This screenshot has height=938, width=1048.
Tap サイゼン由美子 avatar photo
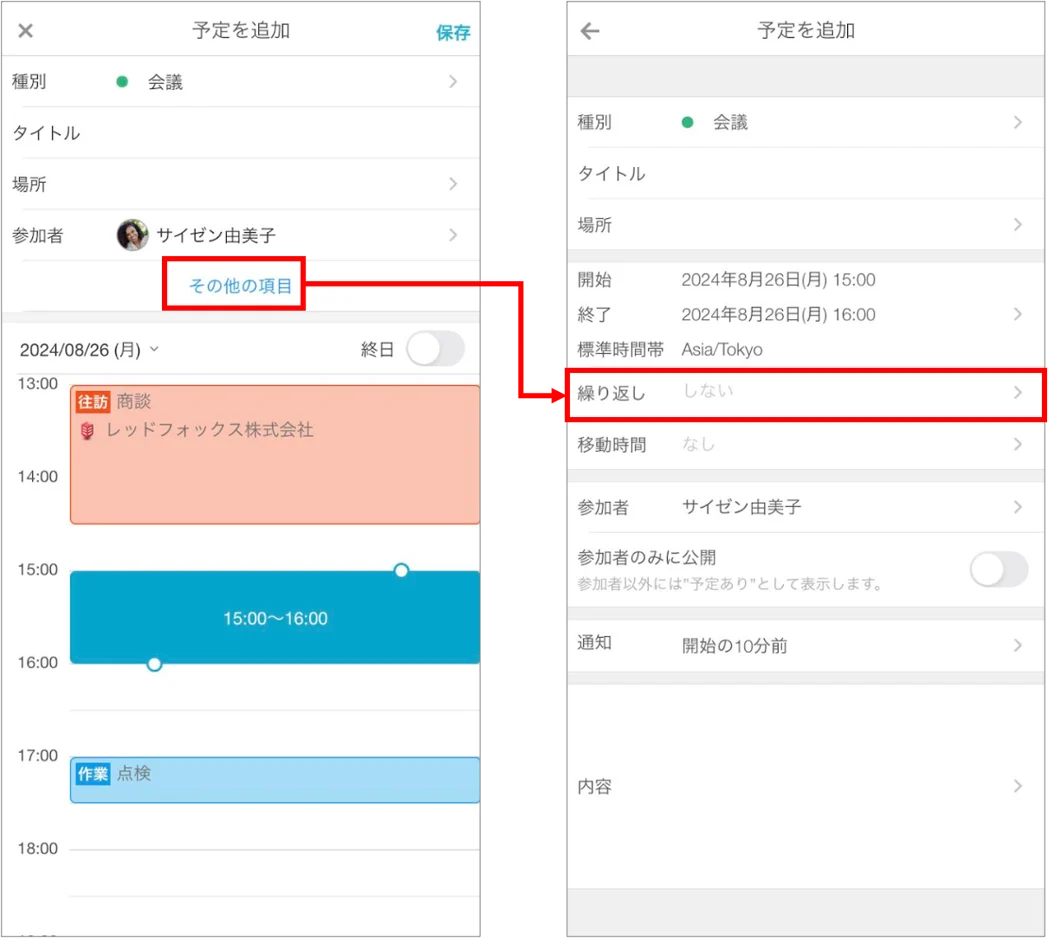coord(132,235)
